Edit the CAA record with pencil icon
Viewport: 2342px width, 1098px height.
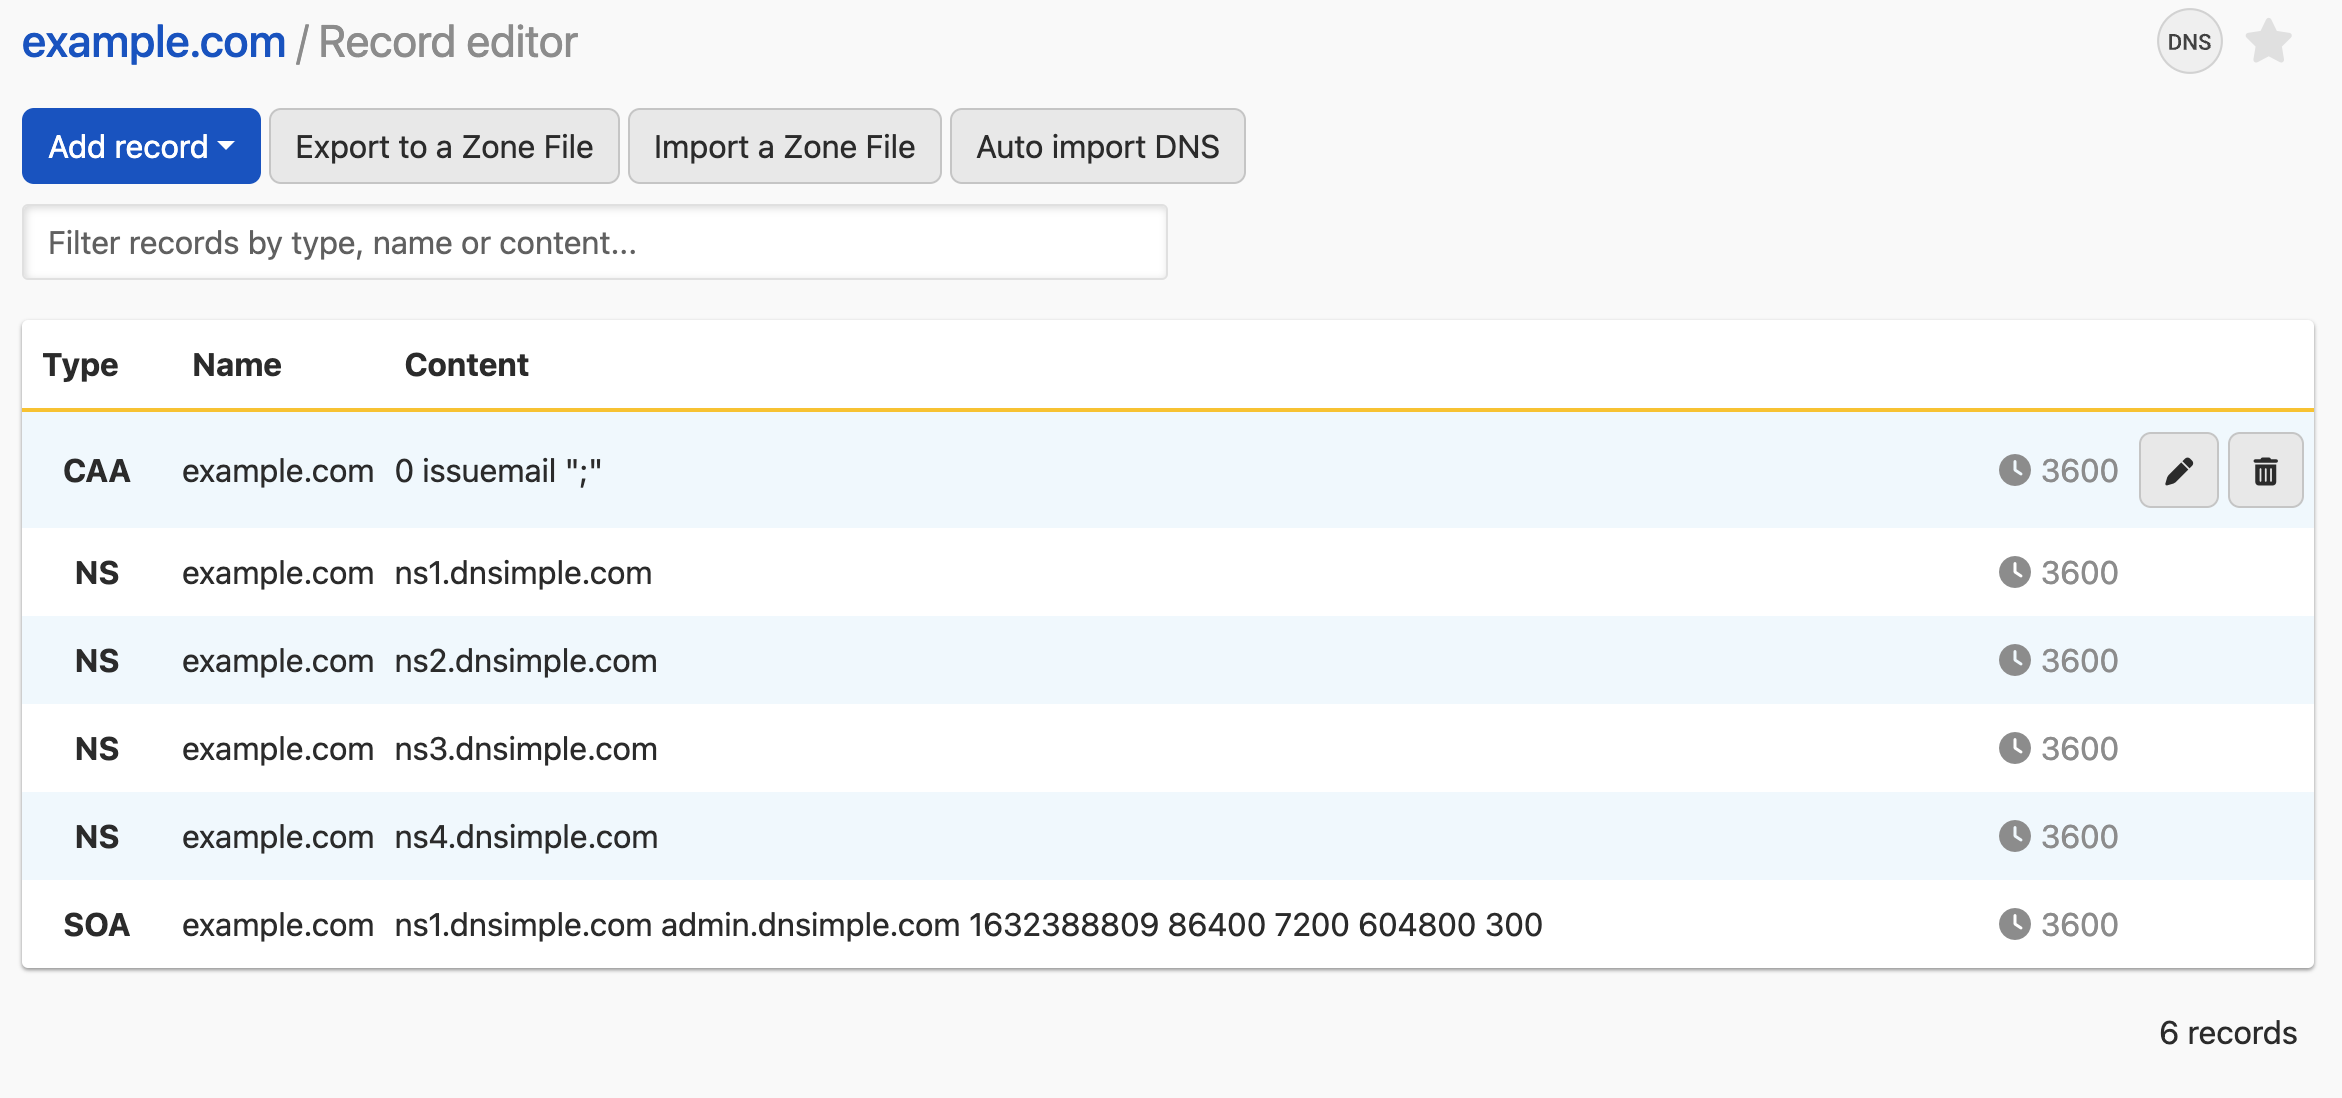[x=2178, y=470]
